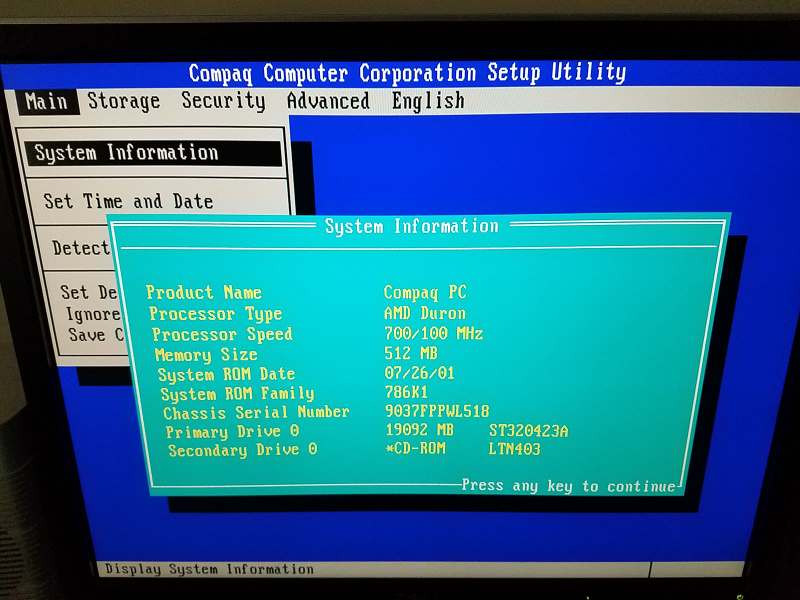Click the 19092 MB drive size
This screenshot has width=800, height=600.
(x=419, y=430)
